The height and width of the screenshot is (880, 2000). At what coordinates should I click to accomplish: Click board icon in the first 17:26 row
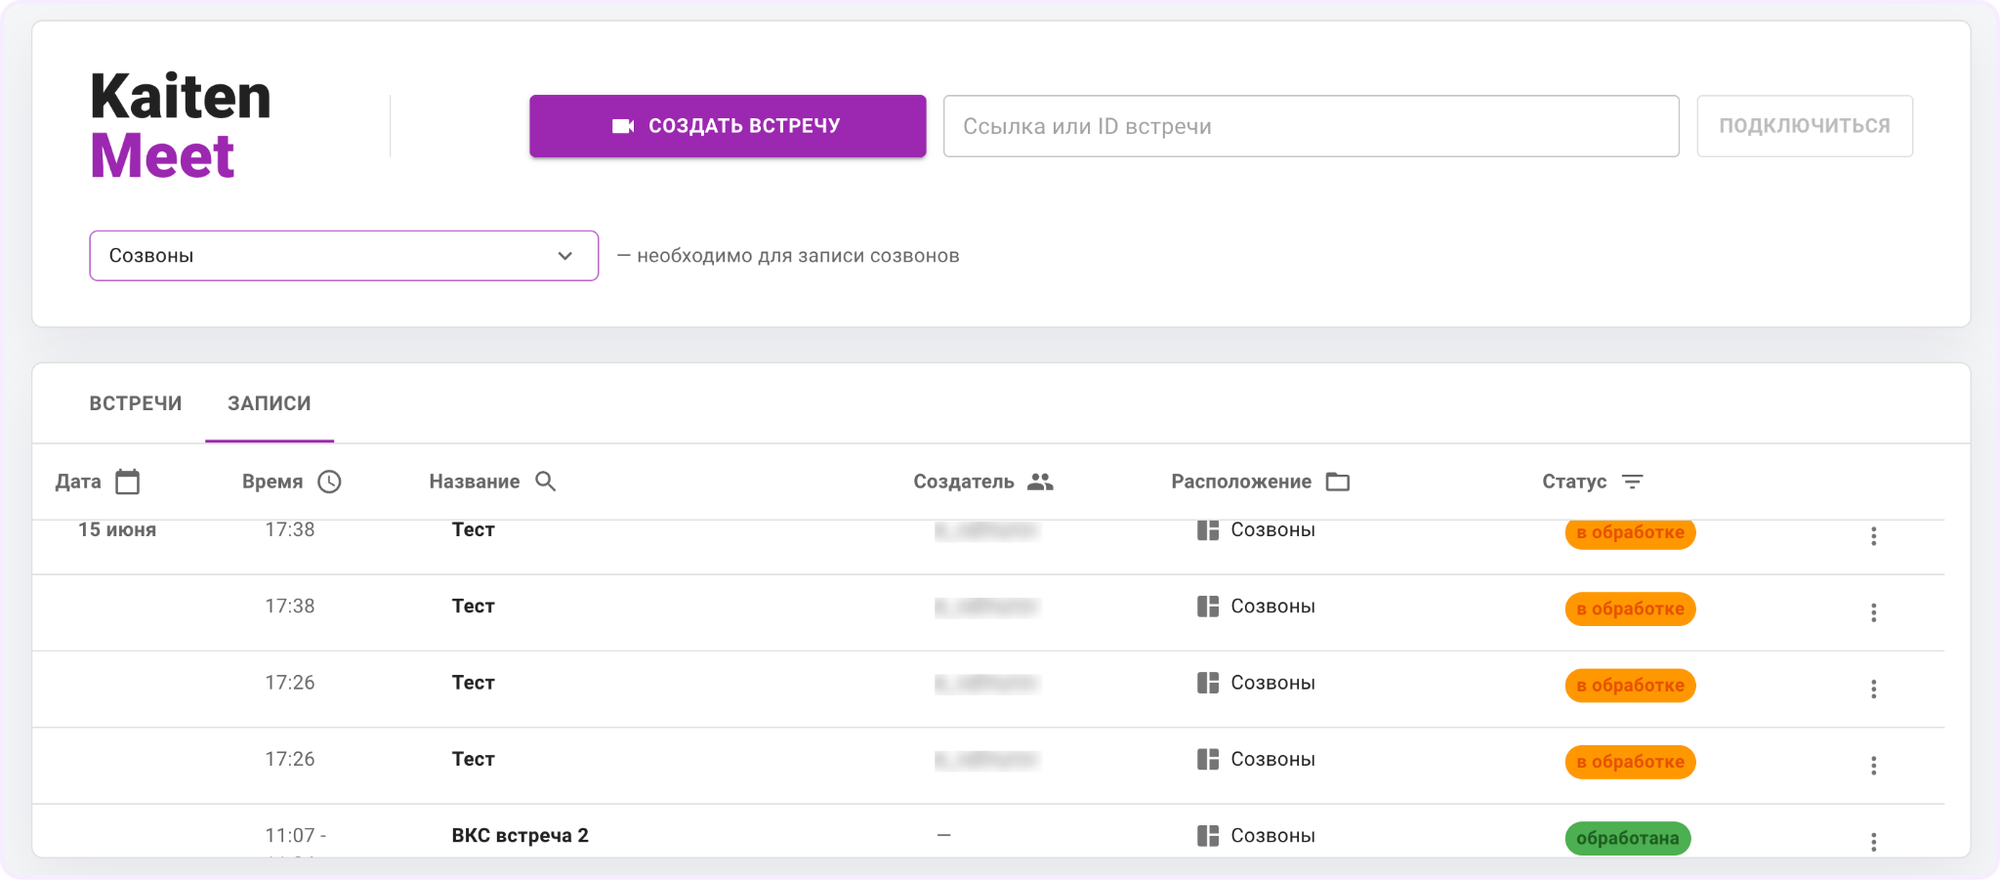tap(1208, 683)
